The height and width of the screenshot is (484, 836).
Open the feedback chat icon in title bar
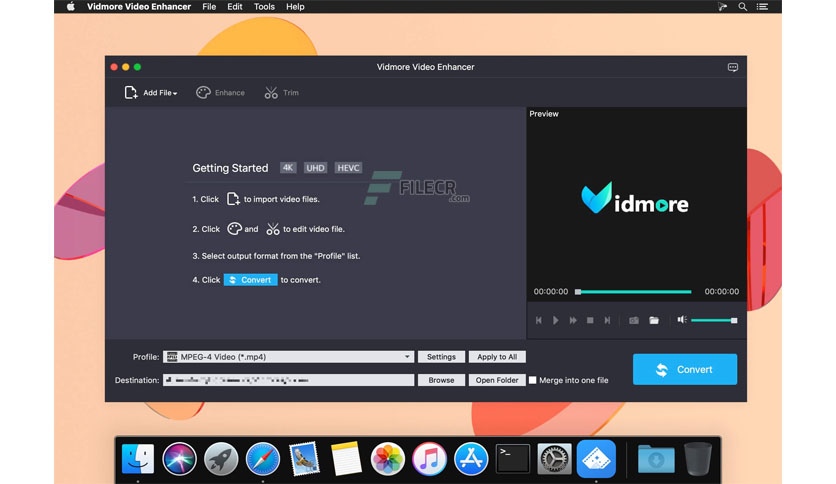click(733, 67)
